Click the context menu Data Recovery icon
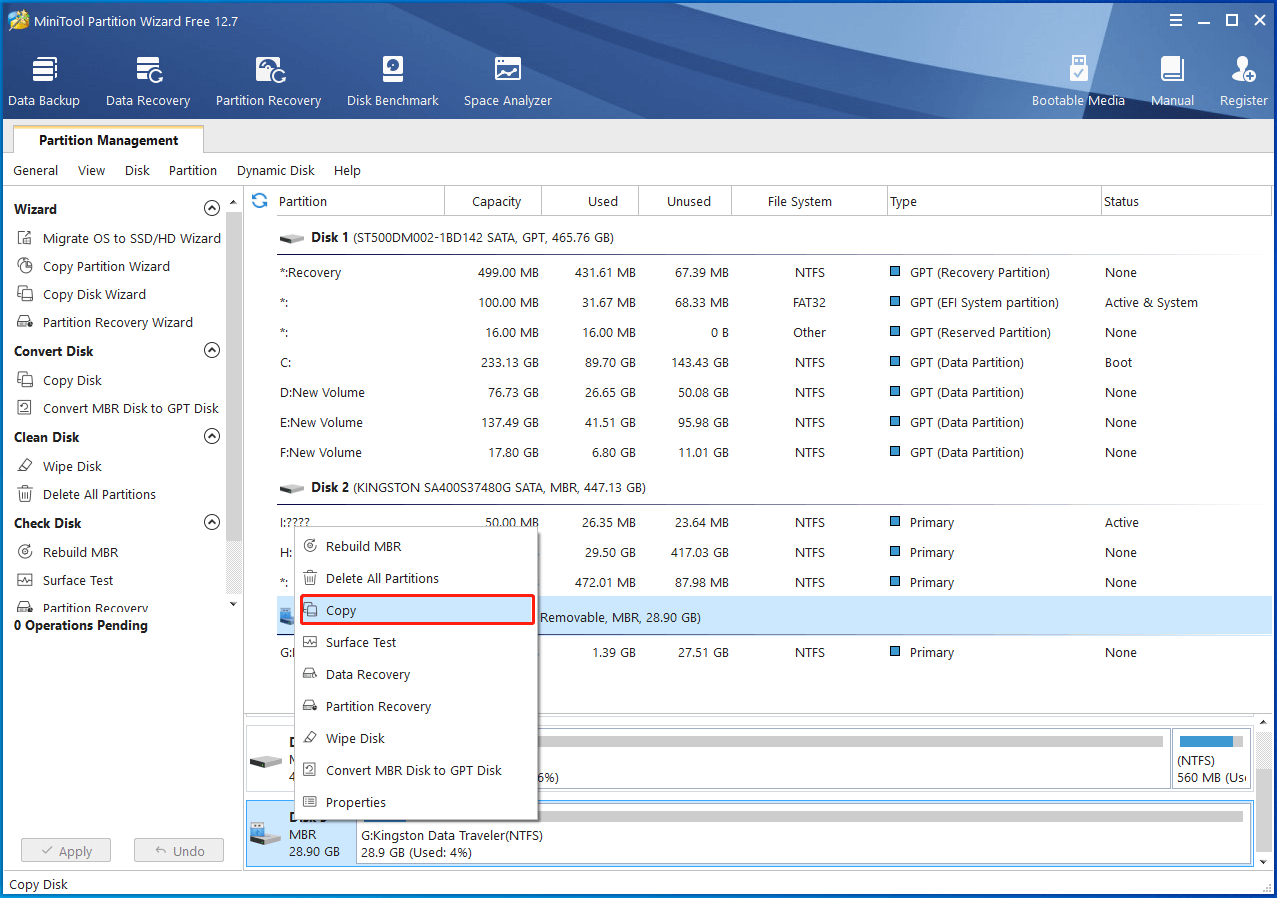This screenshot has height=898, width=1277. (x=310, y=674)
